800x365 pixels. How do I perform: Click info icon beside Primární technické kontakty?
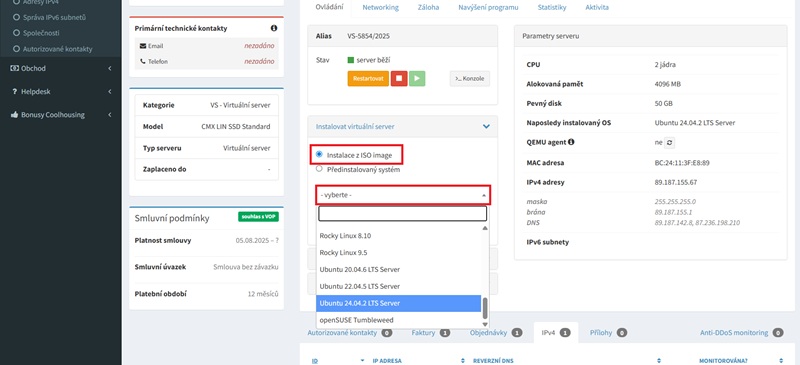[x=274, y=28]
